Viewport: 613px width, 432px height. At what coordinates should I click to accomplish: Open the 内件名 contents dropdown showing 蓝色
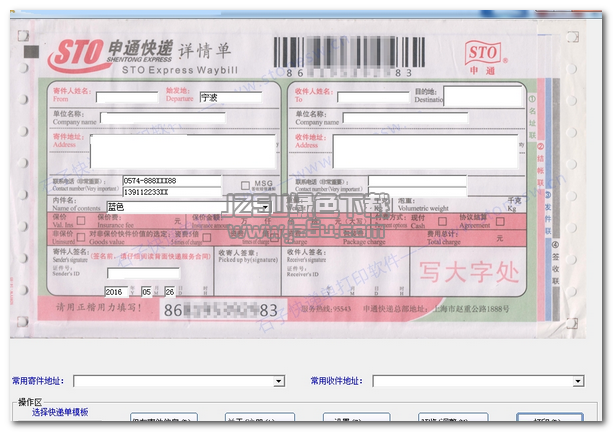[x=265, y=207]
